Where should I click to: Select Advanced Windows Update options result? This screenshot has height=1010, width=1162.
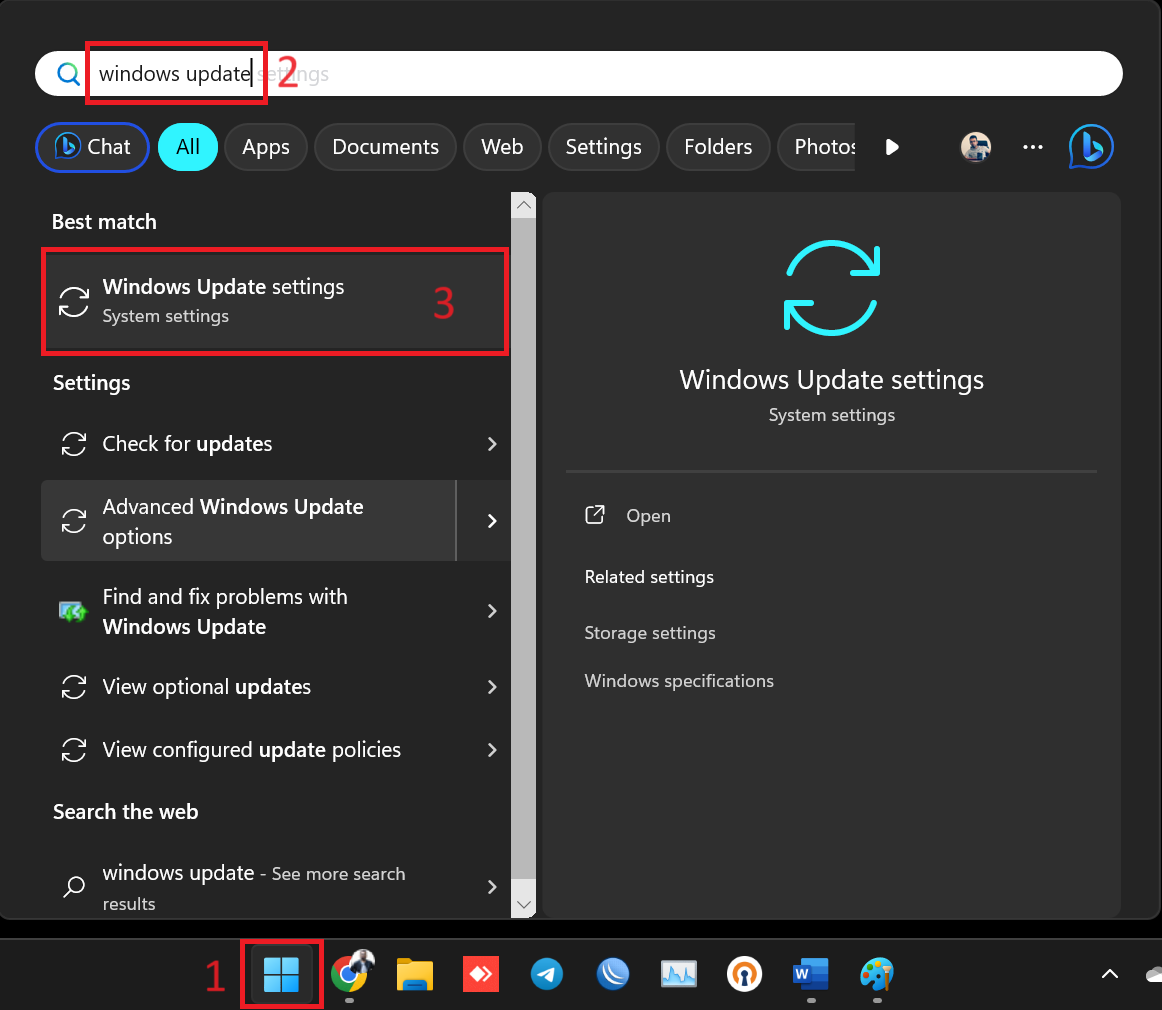pos(248,521)
